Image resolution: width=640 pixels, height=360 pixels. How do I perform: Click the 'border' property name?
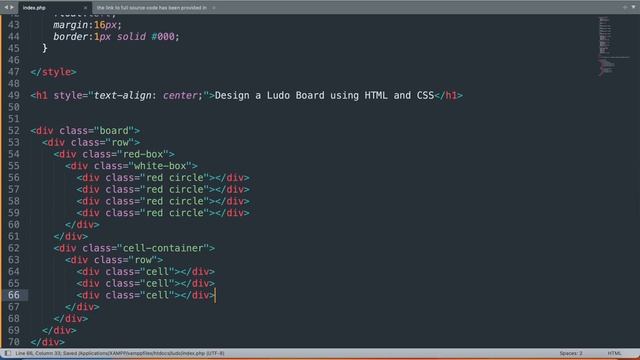tap(70, 37)
